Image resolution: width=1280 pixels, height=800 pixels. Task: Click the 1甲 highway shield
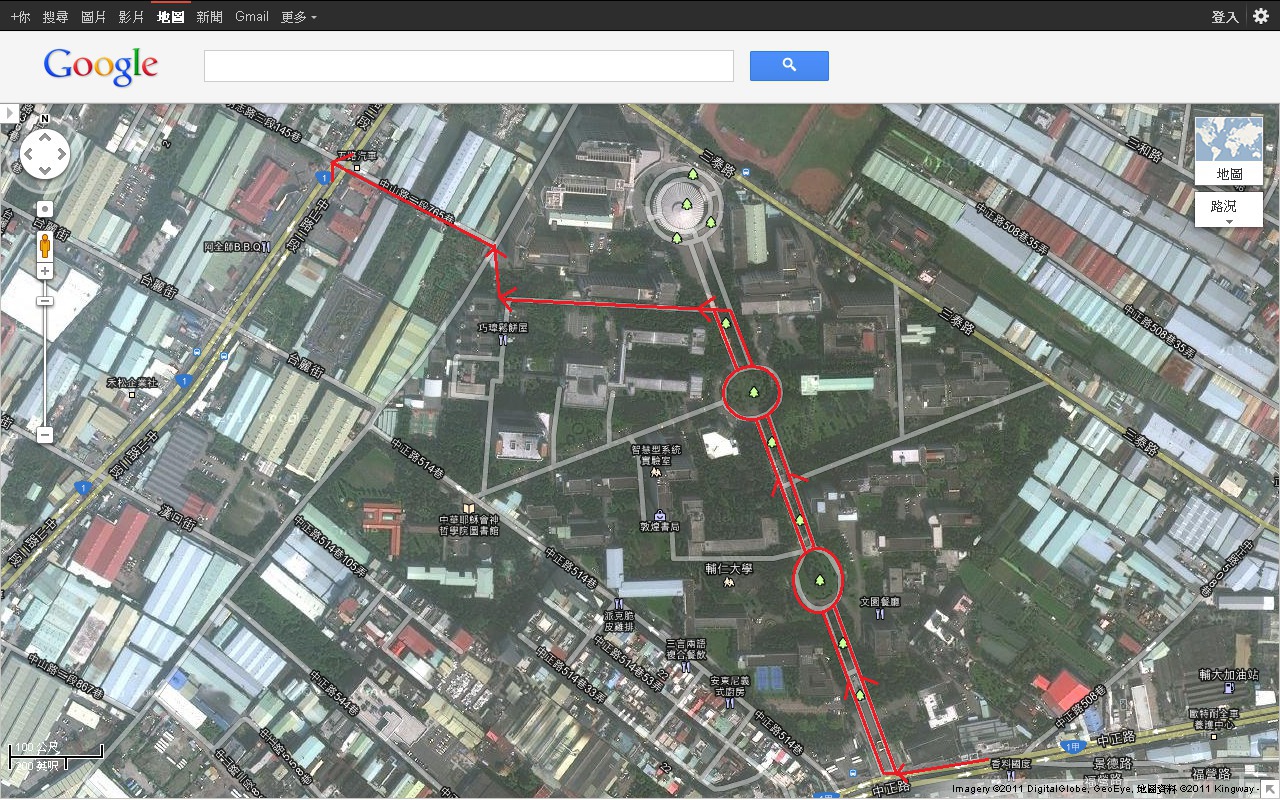coord(1073,746)
